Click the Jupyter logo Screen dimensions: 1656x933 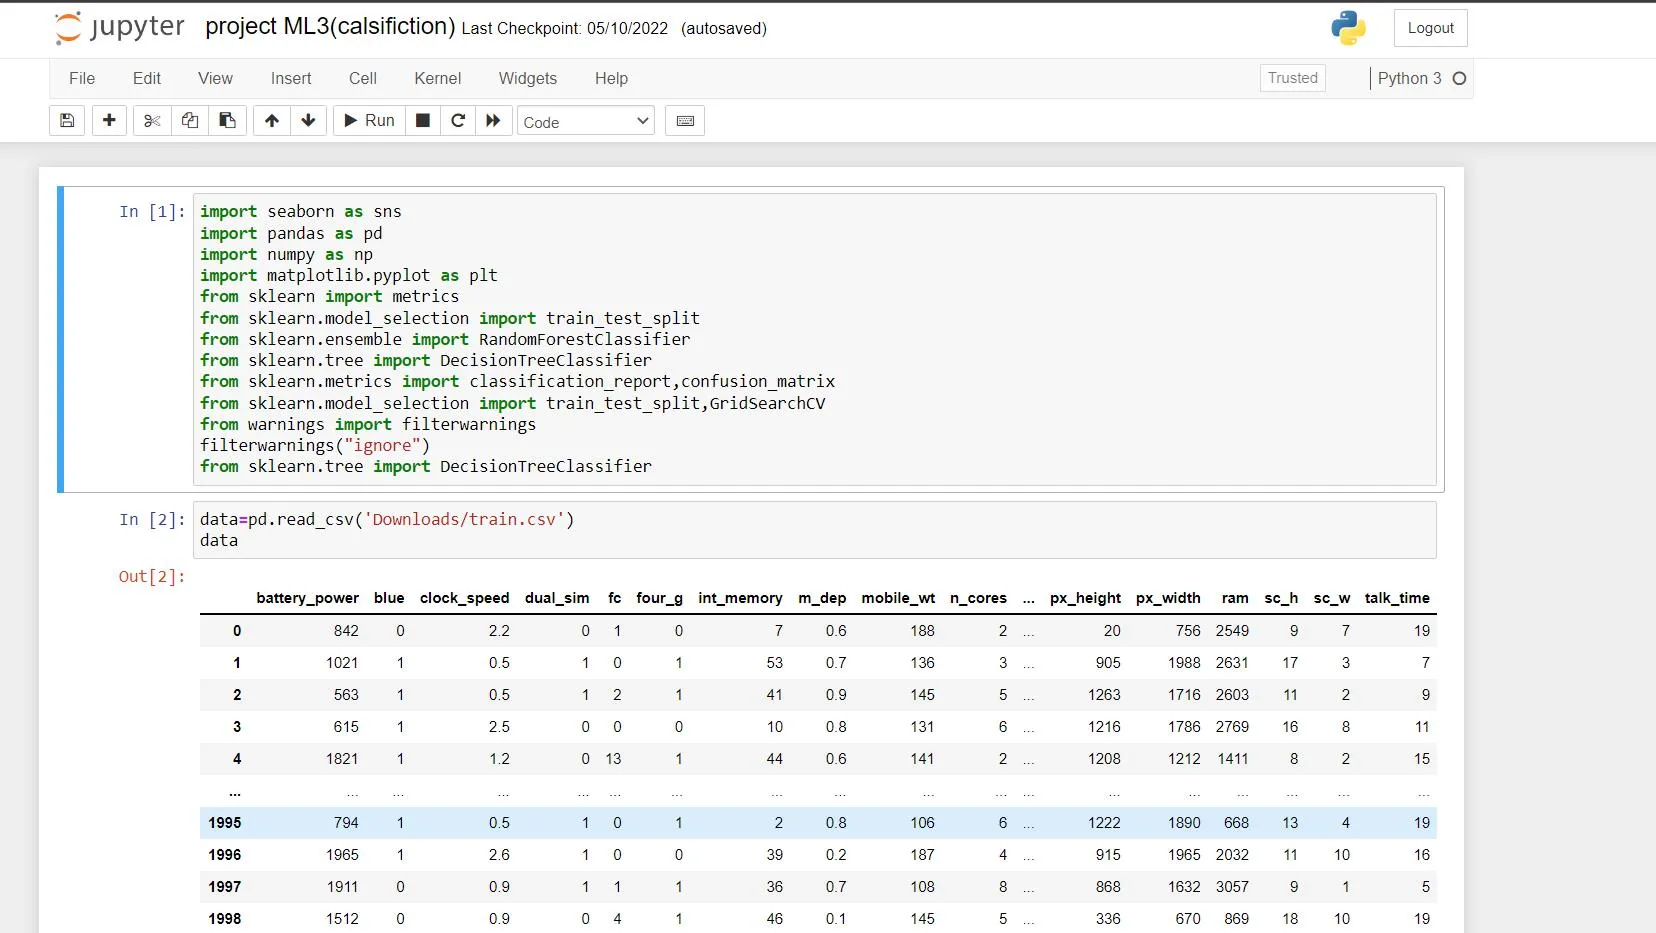pos(120,28)
